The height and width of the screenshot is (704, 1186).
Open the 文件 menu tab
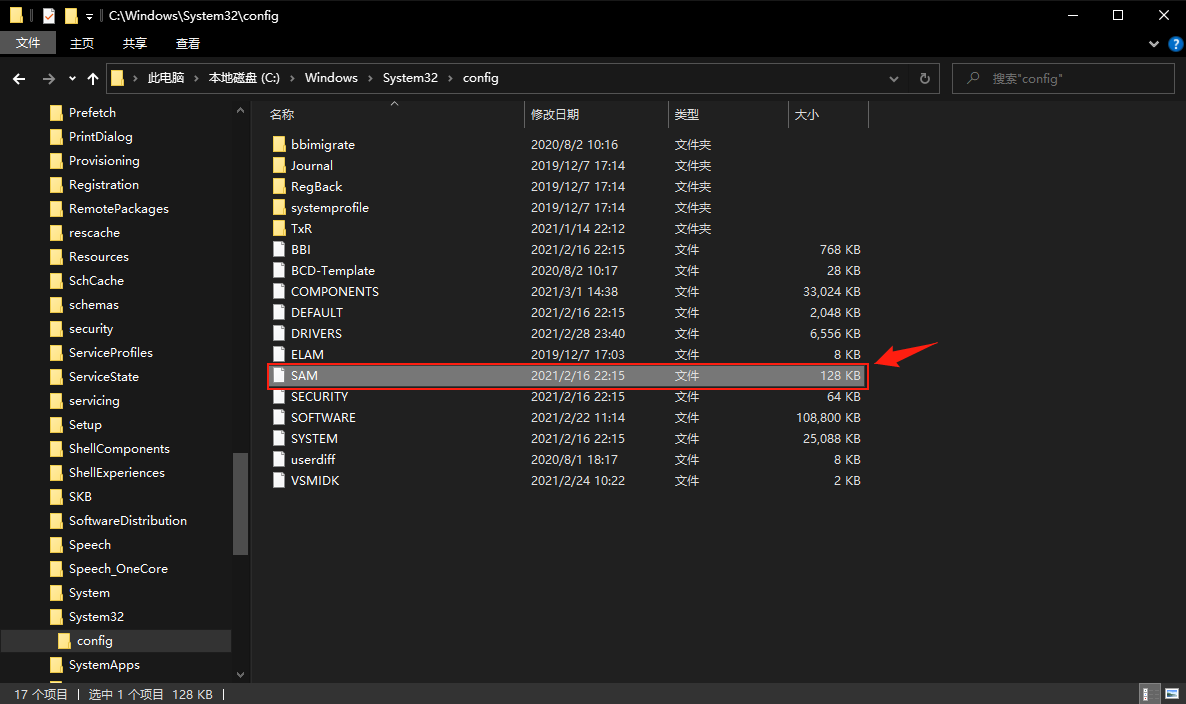[x=28, y=43]
